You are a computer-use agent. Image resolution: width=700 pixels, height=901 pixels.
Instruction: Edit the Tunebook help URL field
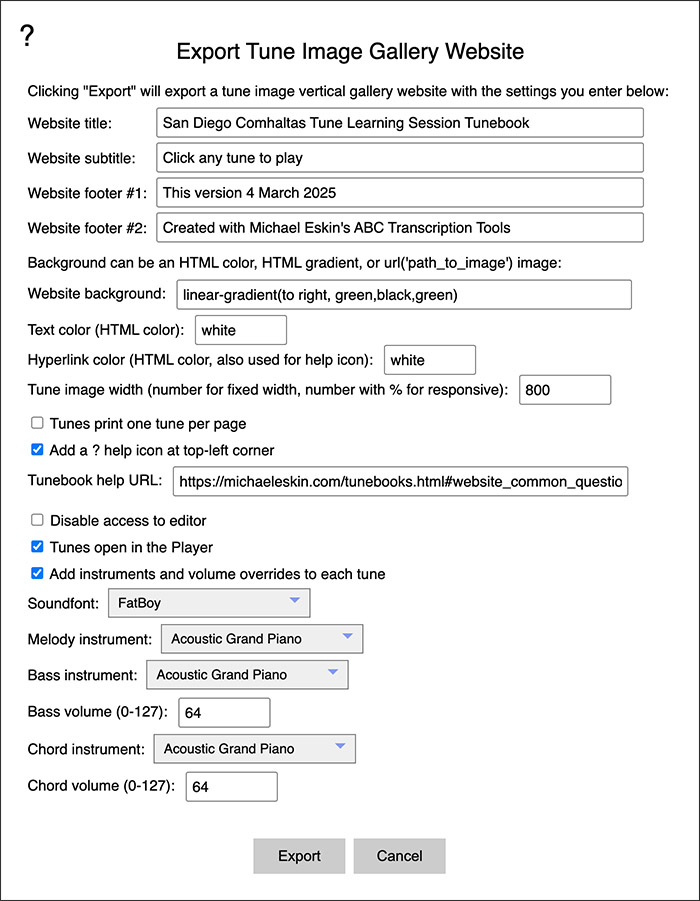pyautogui.click(x=400, y=482)
